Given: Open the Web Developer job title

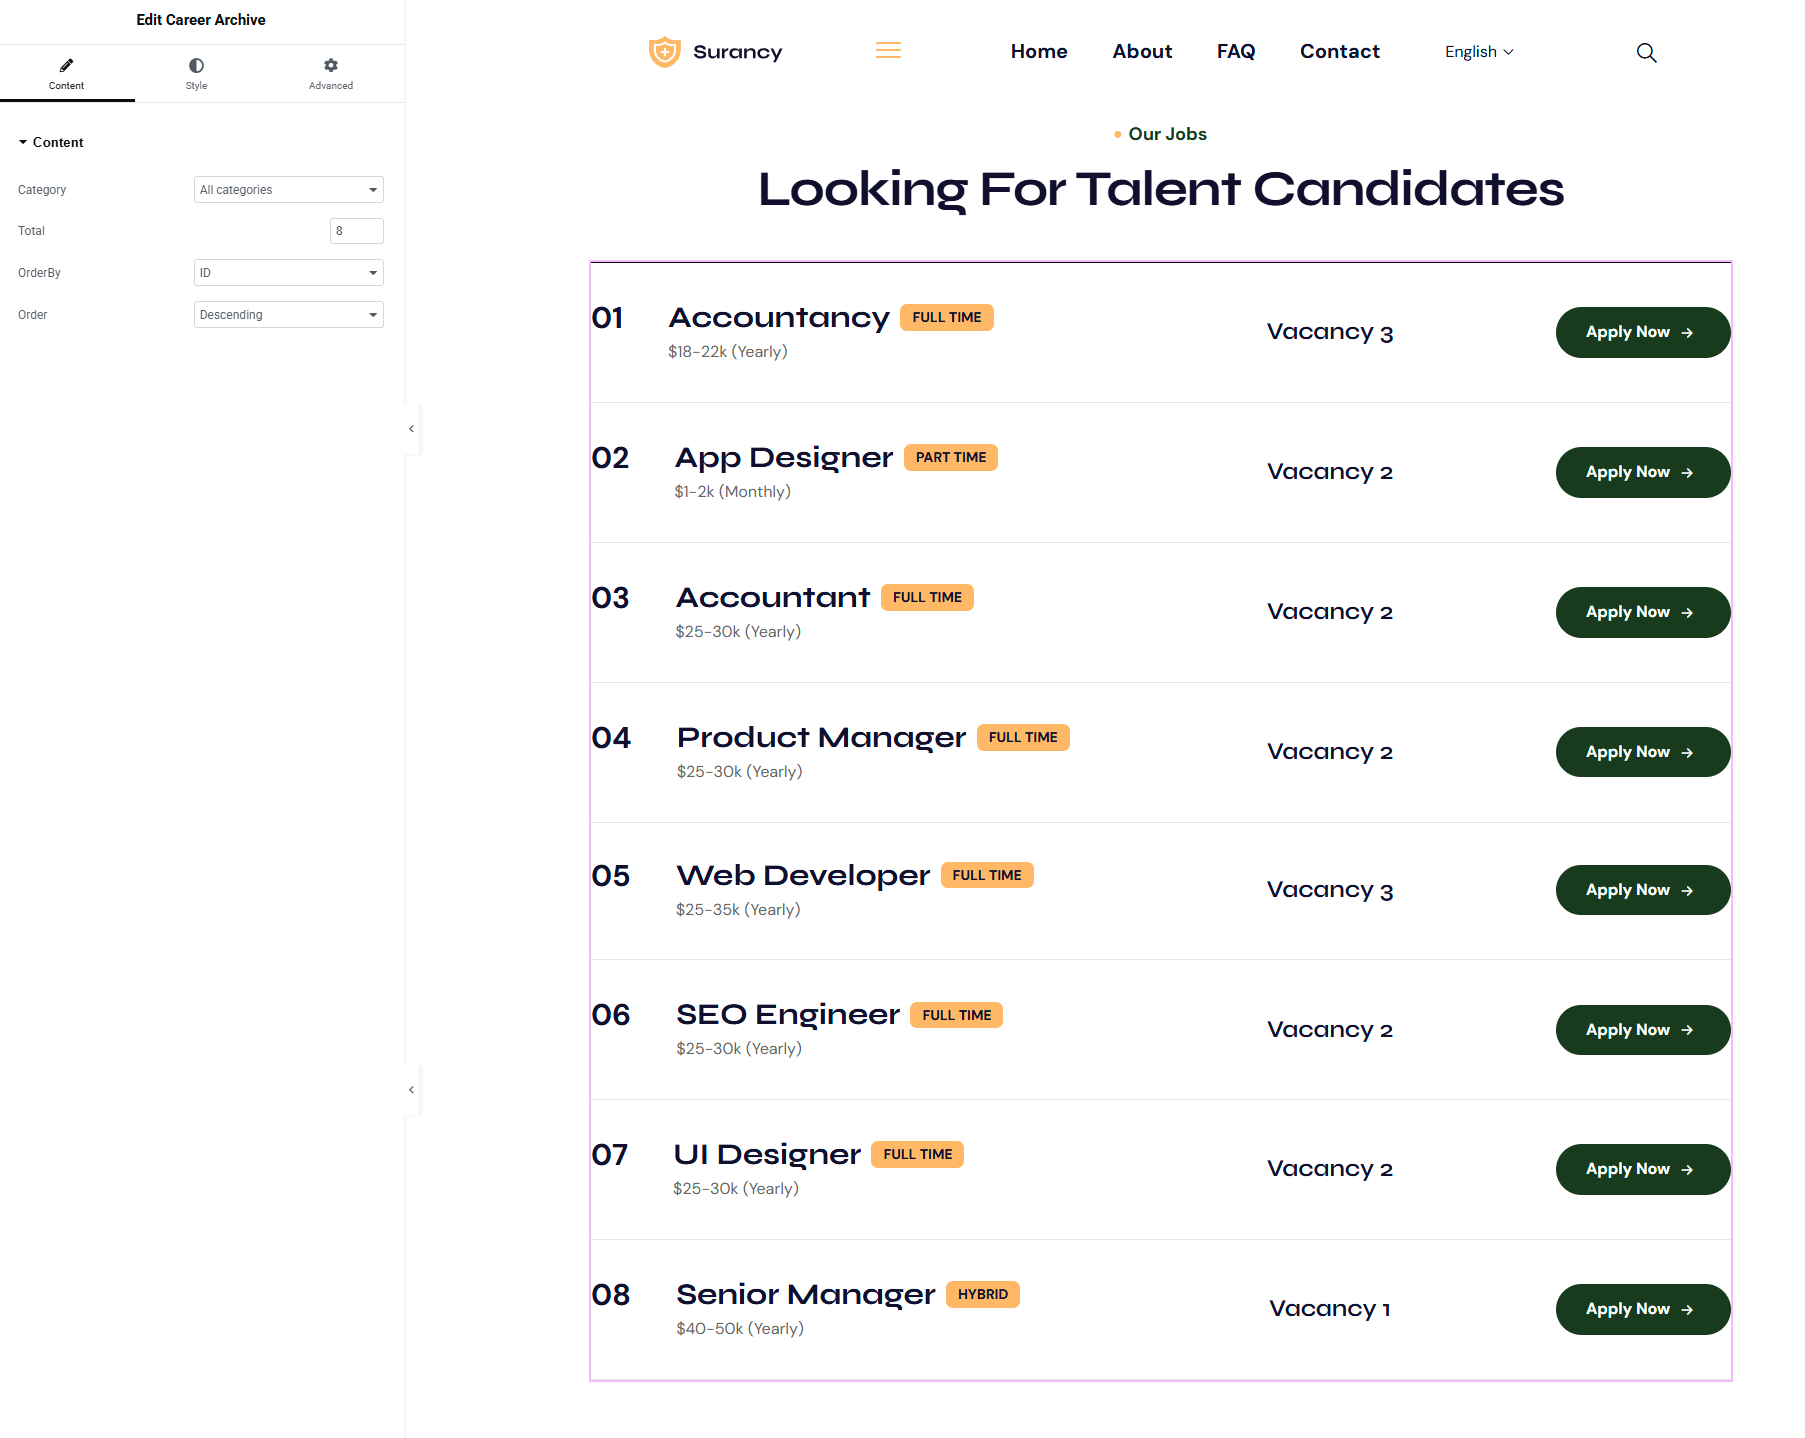Looking at the screenshot, I should pyautogui.click(x=803, y=876).
